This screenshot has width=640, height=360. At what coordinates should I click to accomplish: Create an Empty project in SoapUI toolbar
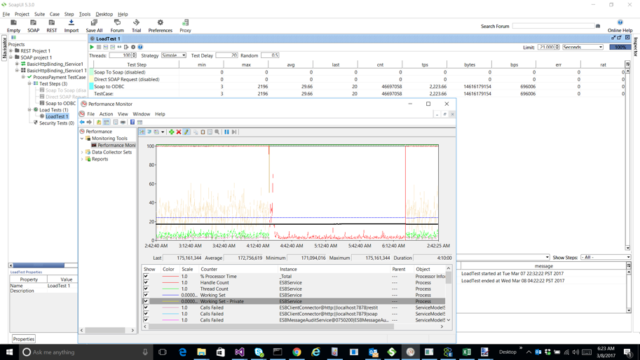tap(13, 26)
